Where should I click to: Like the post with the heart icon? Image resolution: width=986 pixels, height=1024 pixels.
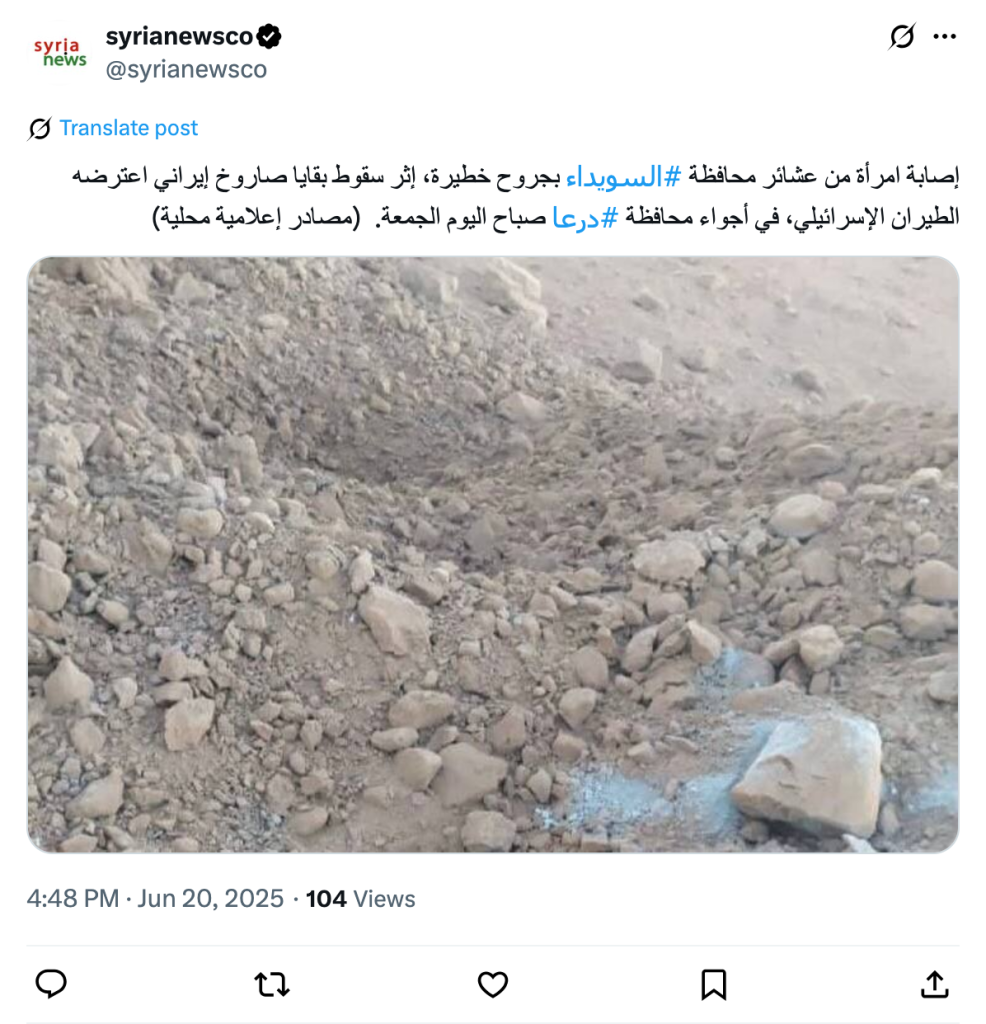[493, 985]
